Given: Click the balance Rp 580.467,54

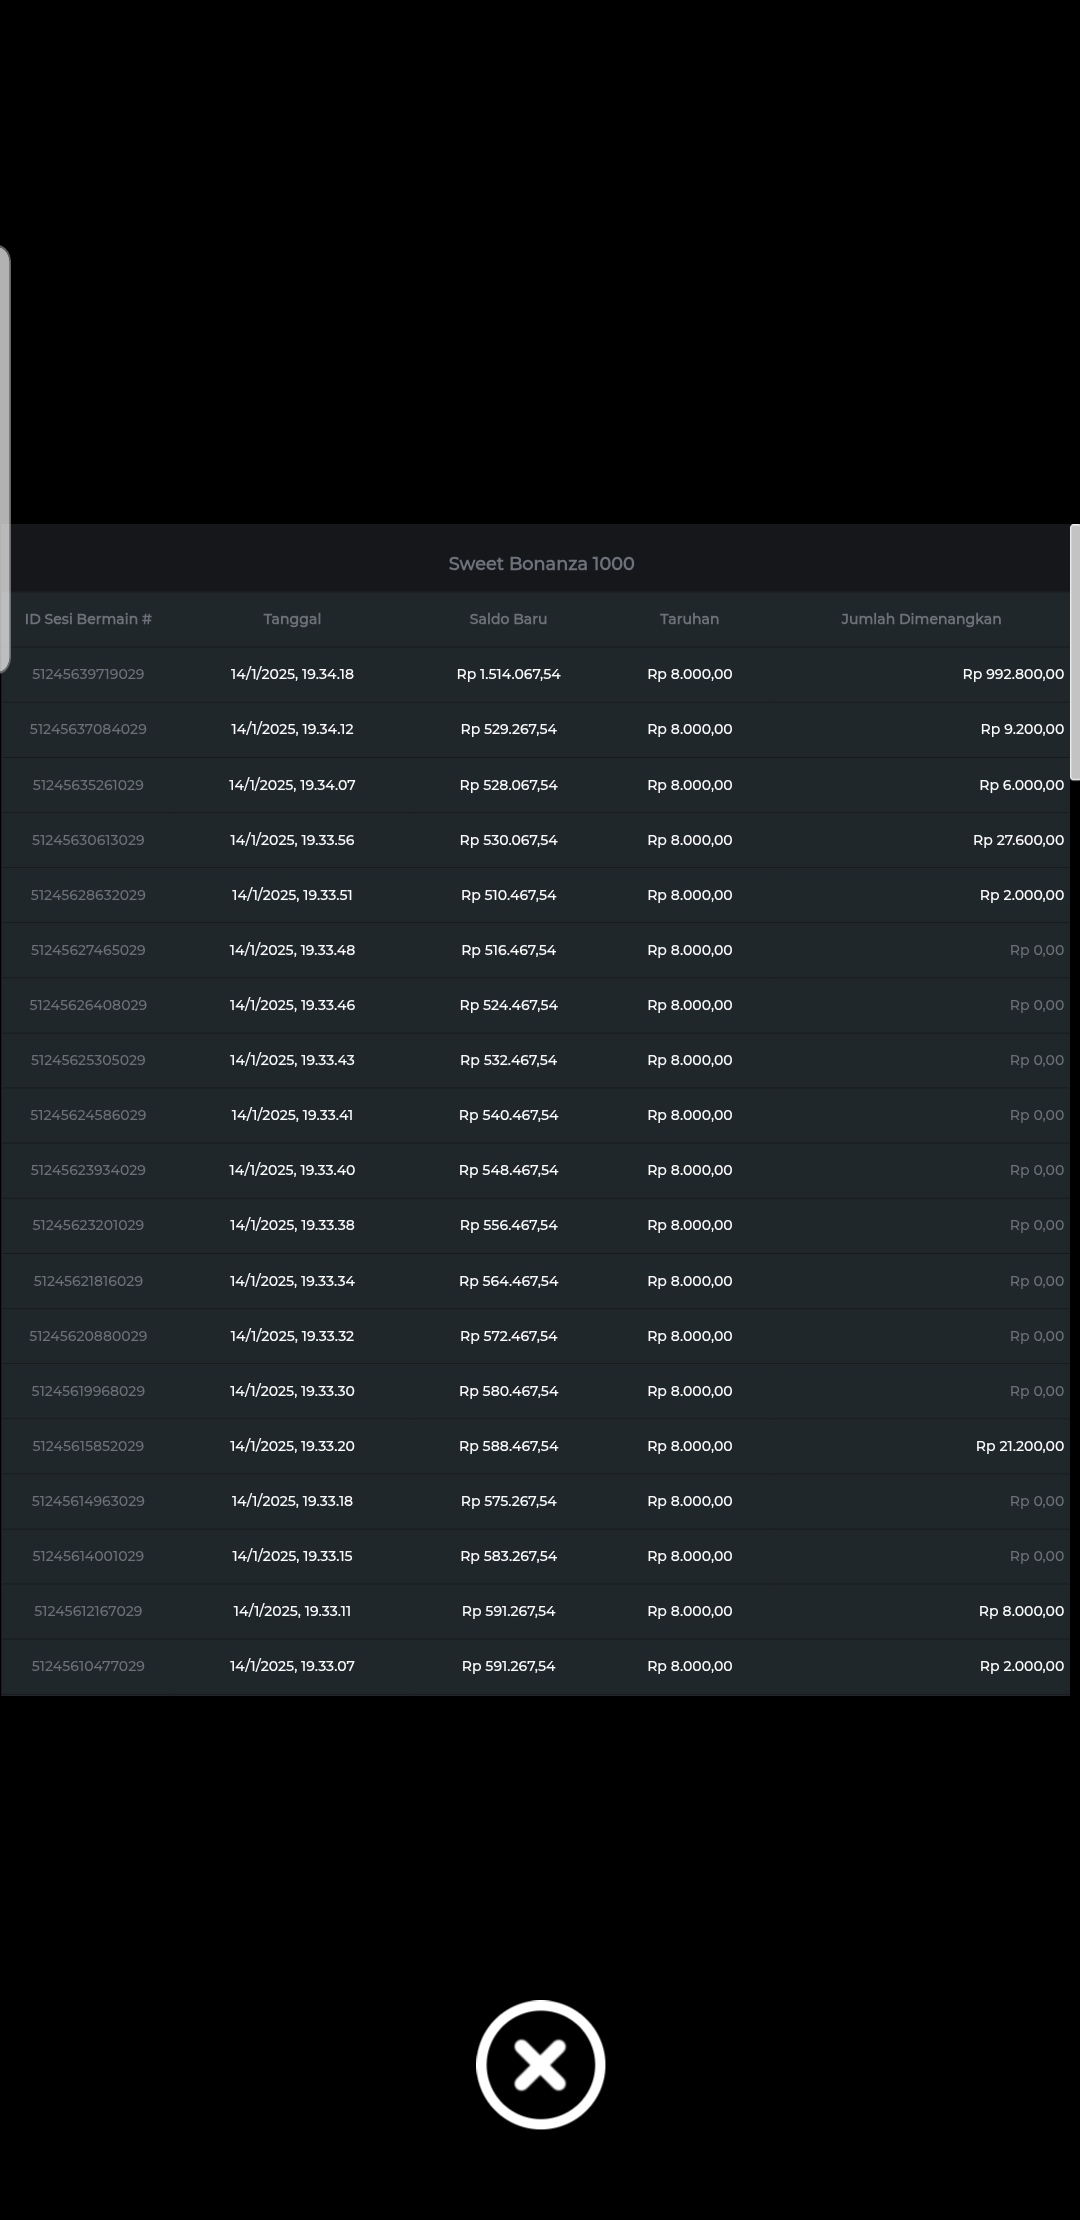Looking at the screenshot, I should 508,1391.
